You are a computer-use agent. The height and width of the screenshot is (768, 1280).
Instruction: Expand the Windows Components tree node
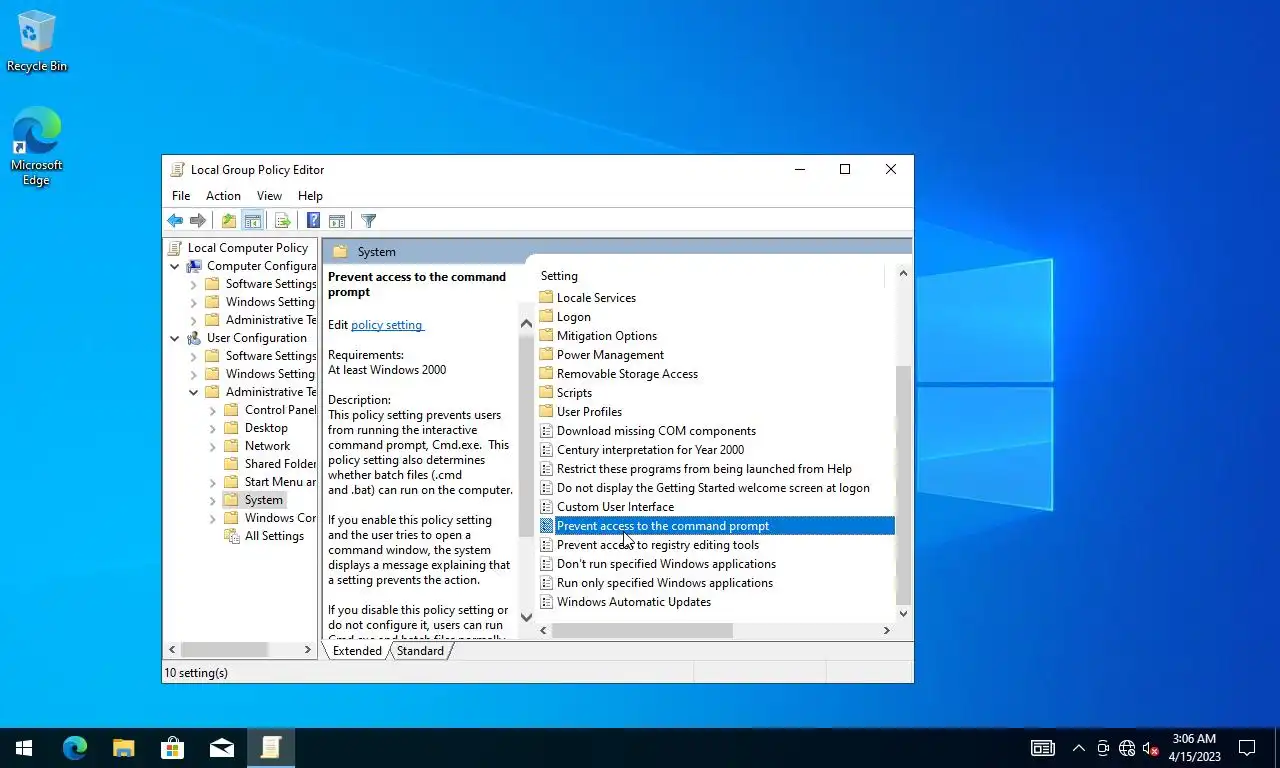[212, 518]
